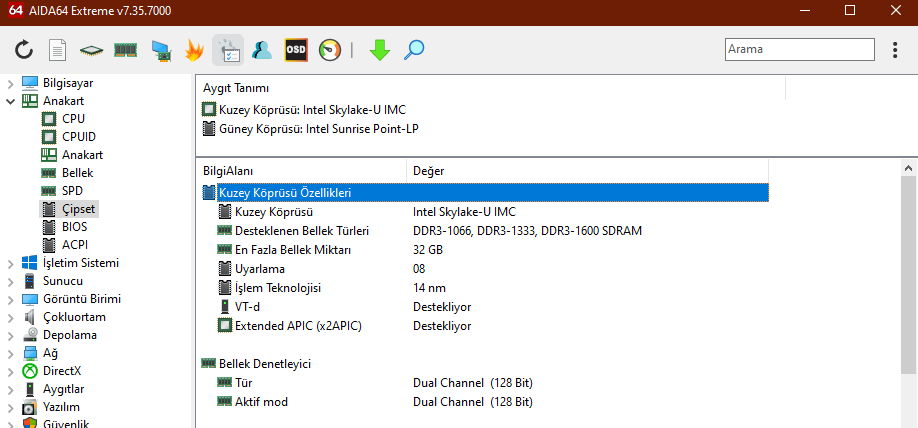
Task: Click the green RAM module toolbar icon
Action: (125, 50)
